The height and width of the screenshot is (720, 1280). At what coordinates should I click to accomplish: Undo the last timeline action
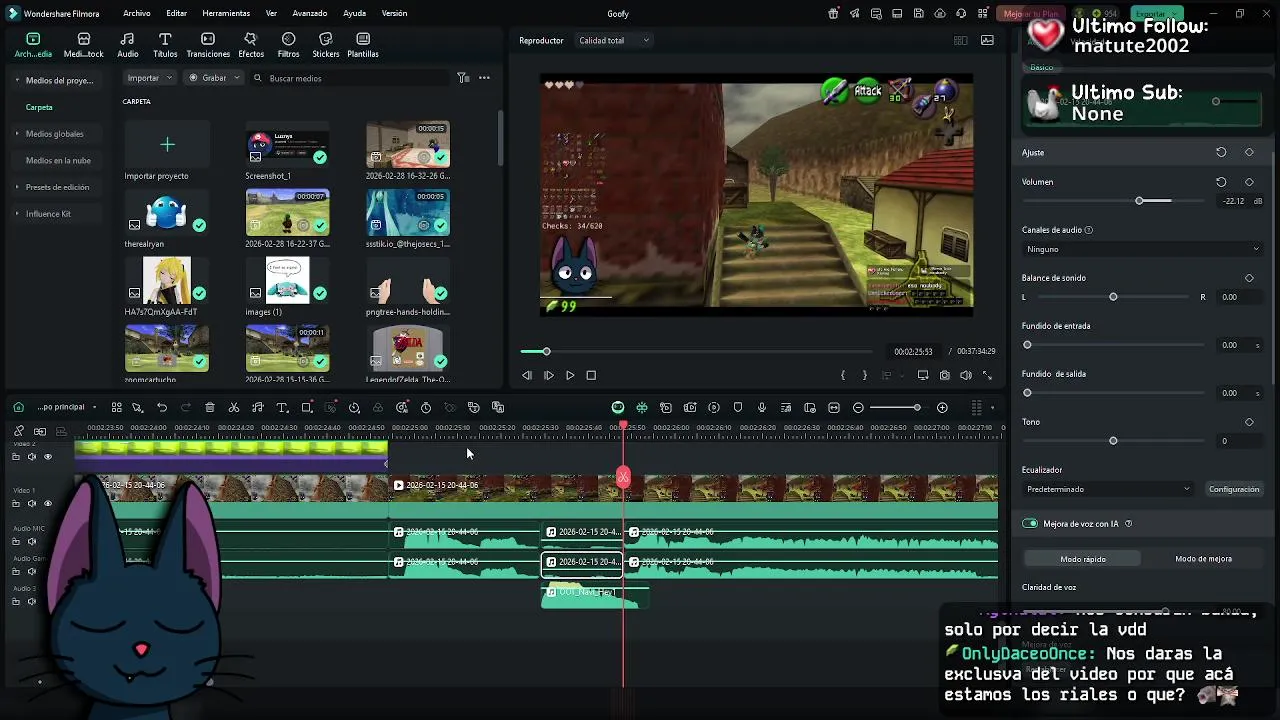(x=162, y=408)
